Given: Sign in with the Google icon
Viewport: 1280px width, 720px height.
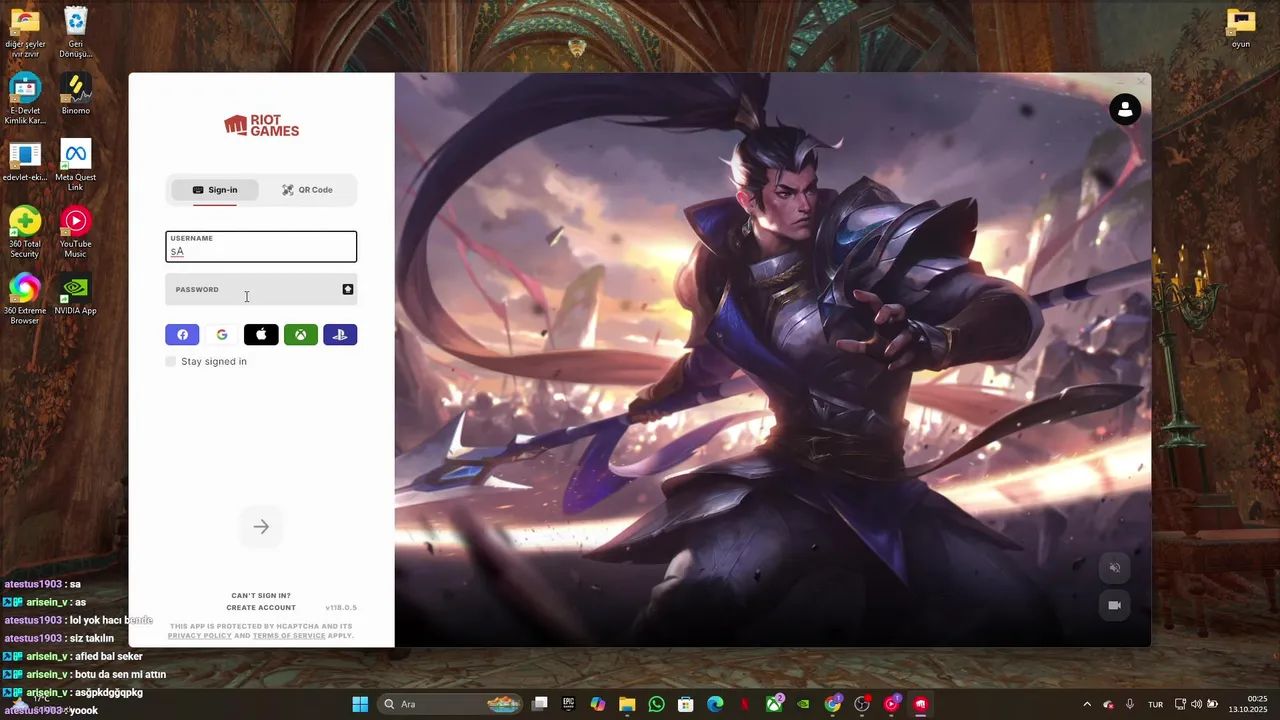Looking at the screenshot, I should pyautogui.click(x=222, y=335).
